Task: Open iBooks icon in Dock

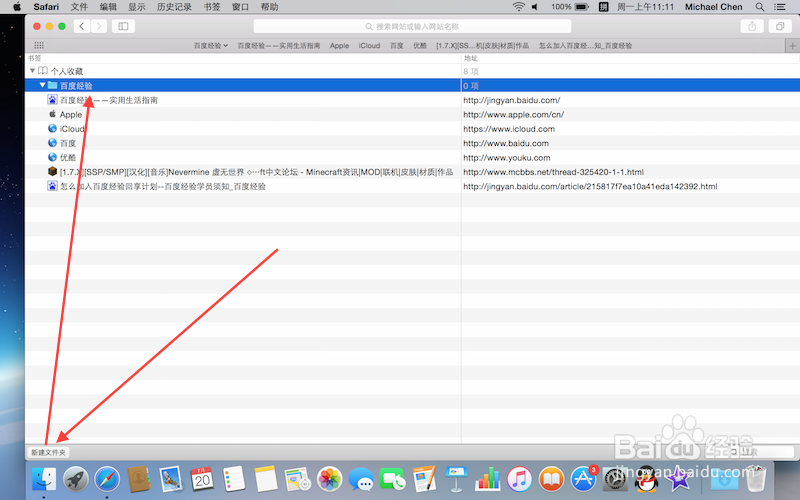Action: click(551, 480)
